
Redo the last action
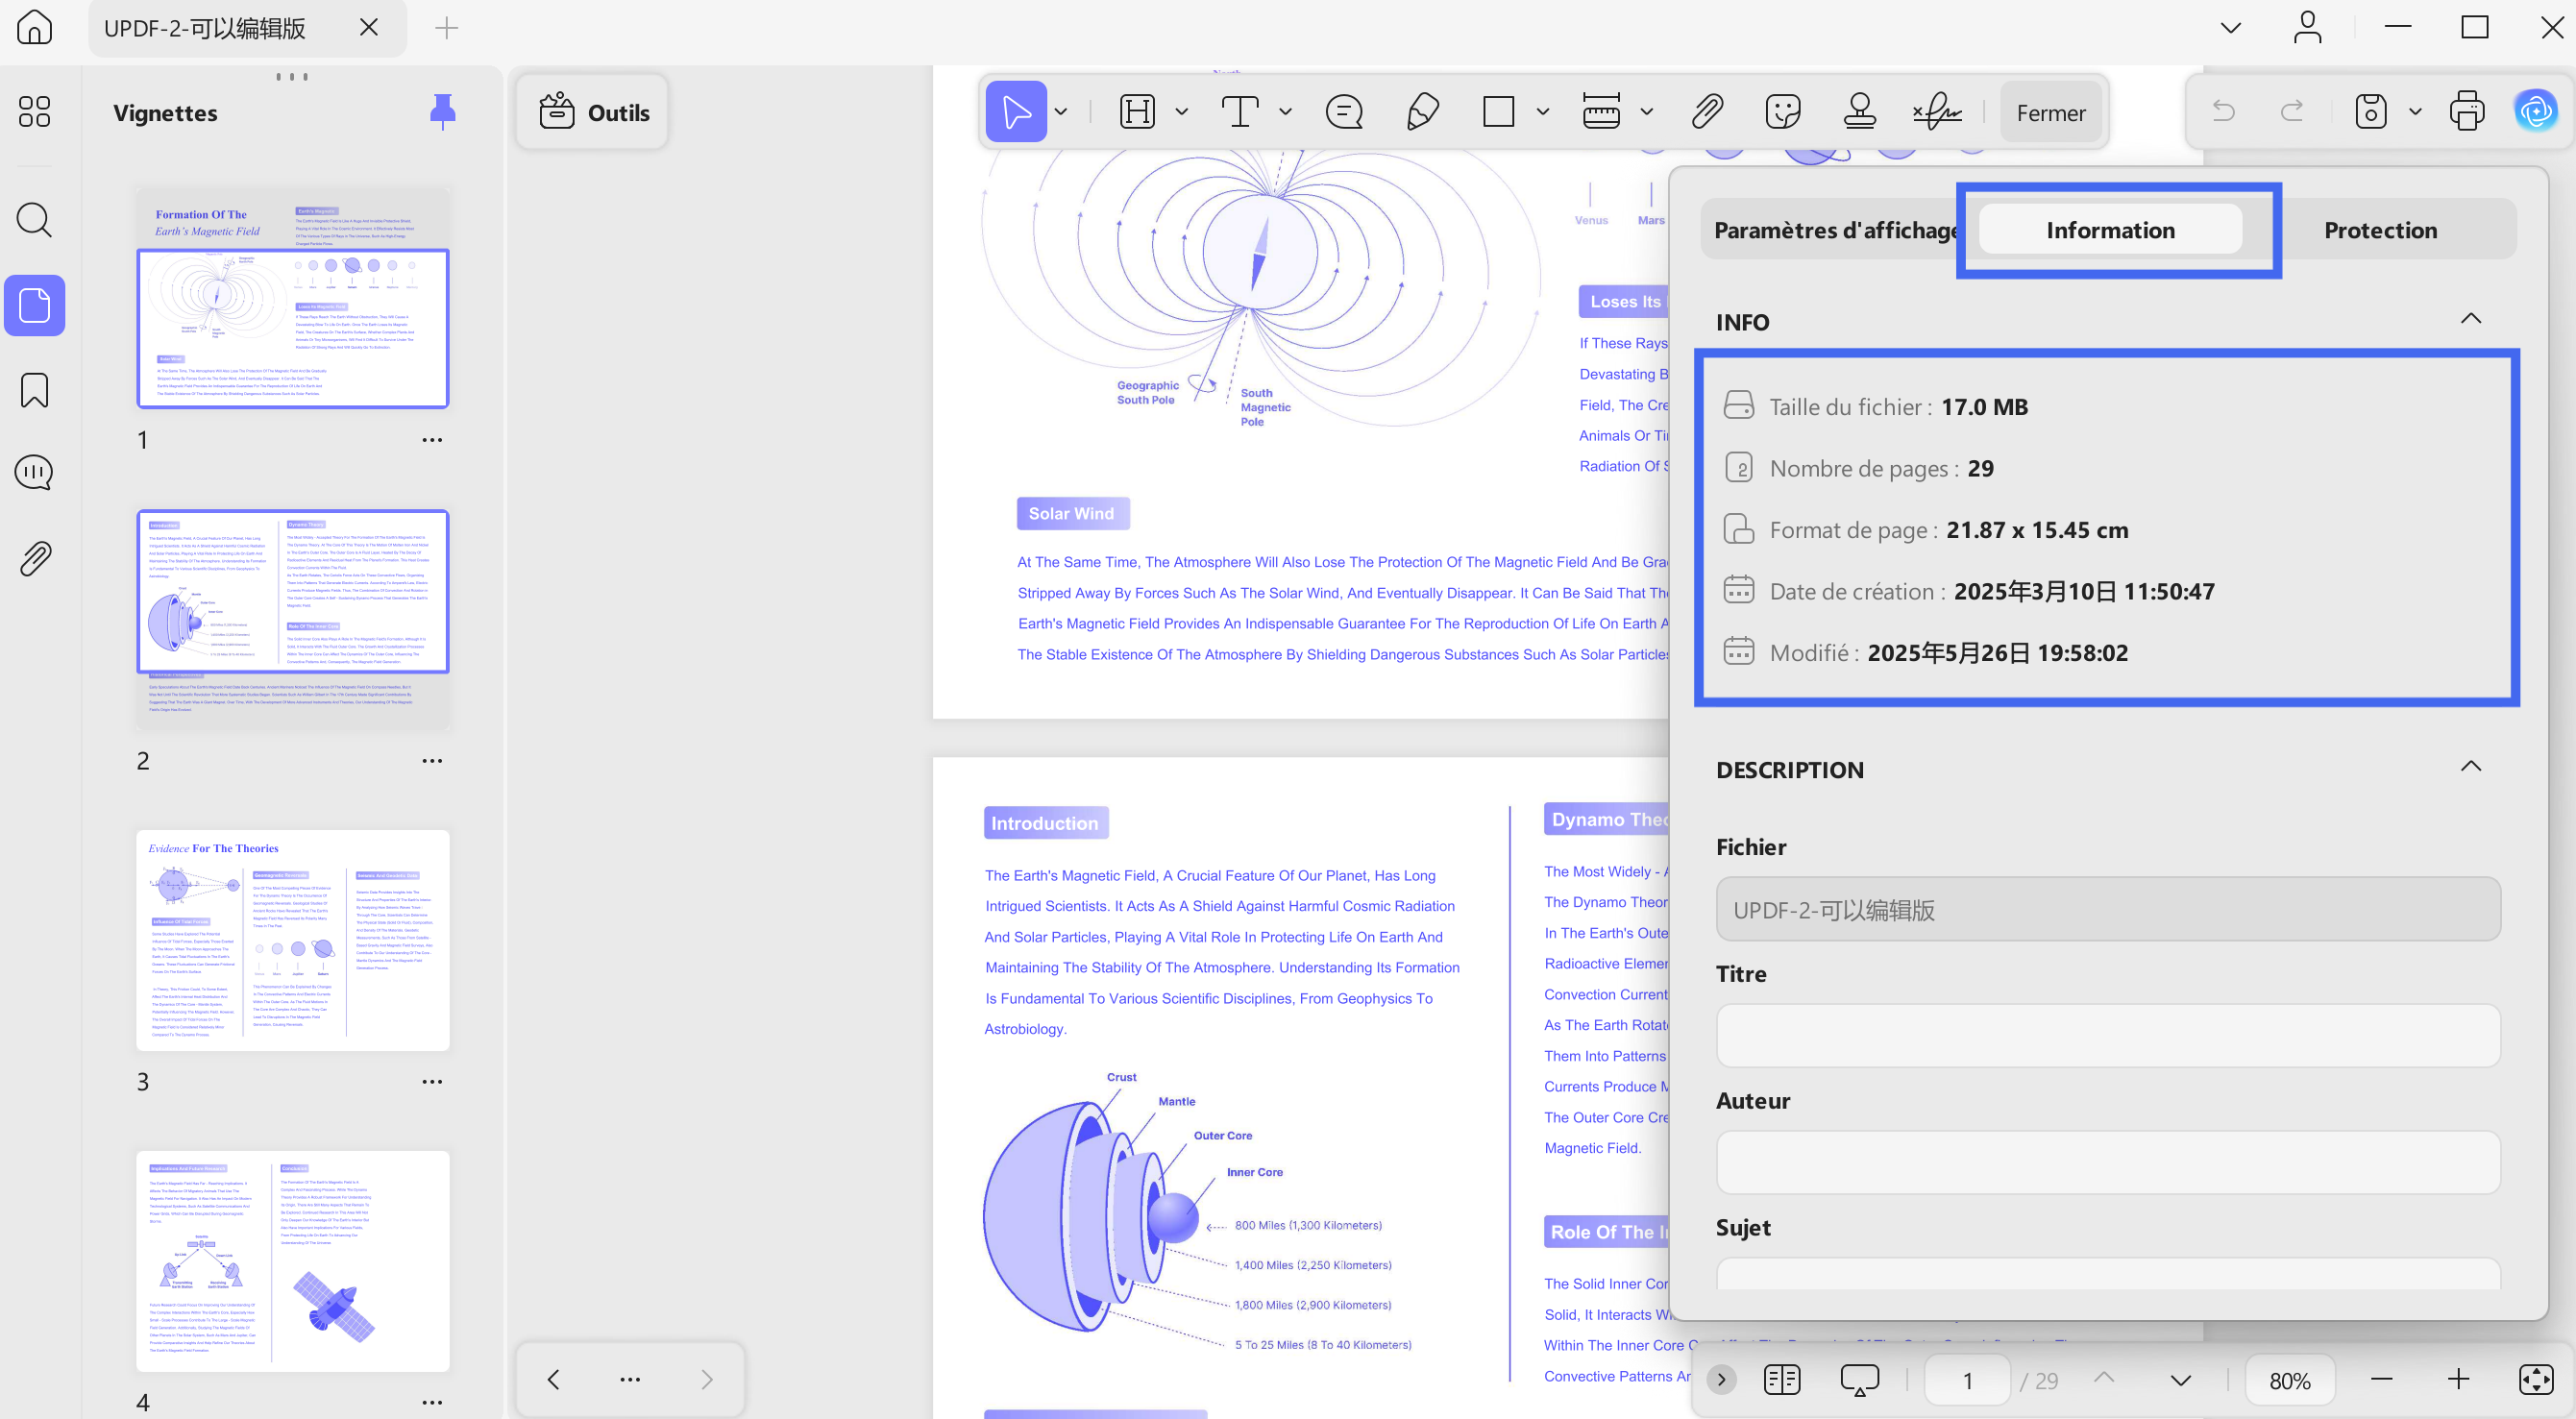2292,111
